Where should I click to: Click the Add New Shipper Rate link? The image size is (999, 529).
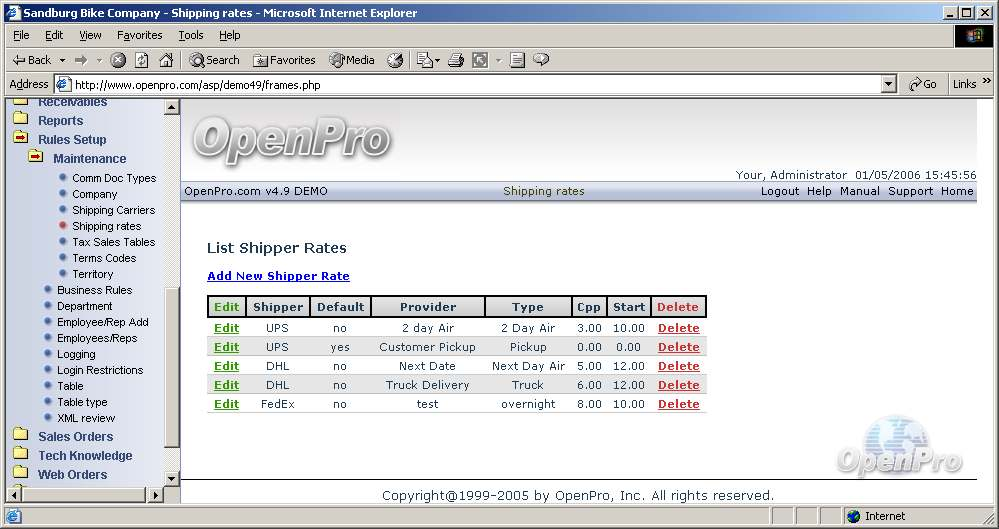click(x=278, y=276)
